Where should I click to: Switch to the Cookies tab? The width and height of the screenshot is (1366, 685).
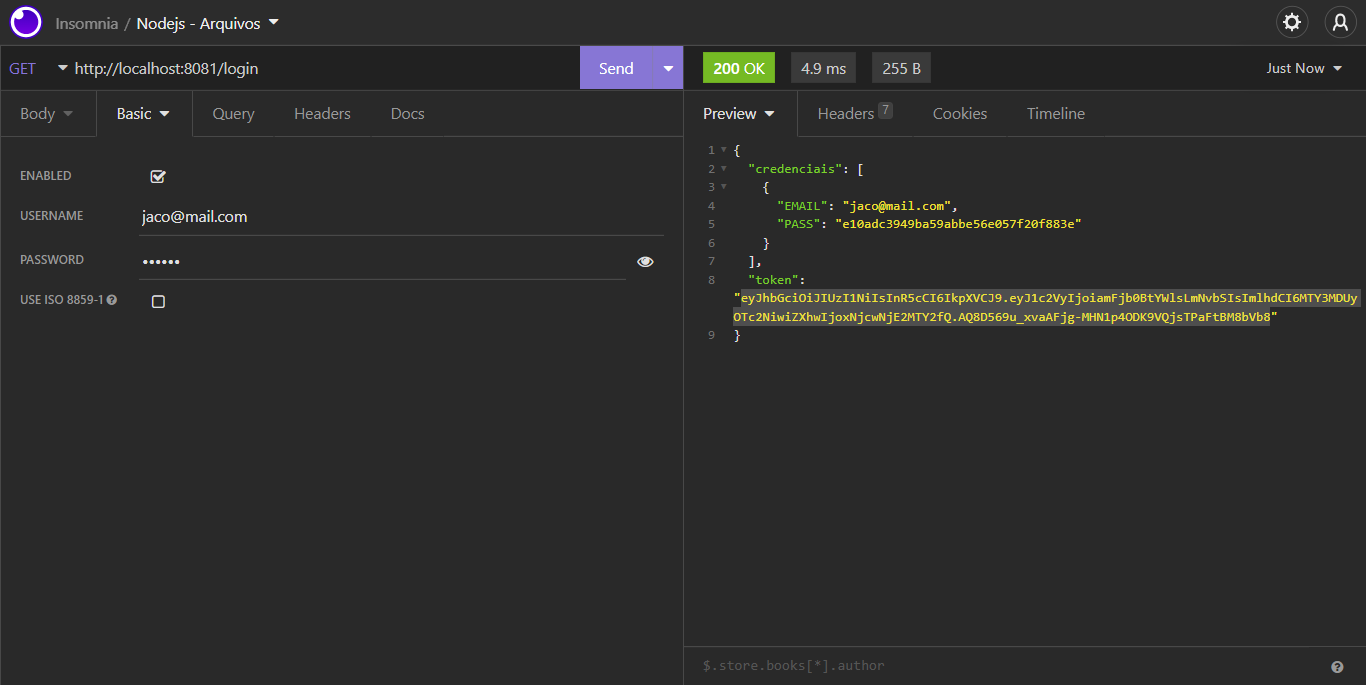(x=960, y=113)
